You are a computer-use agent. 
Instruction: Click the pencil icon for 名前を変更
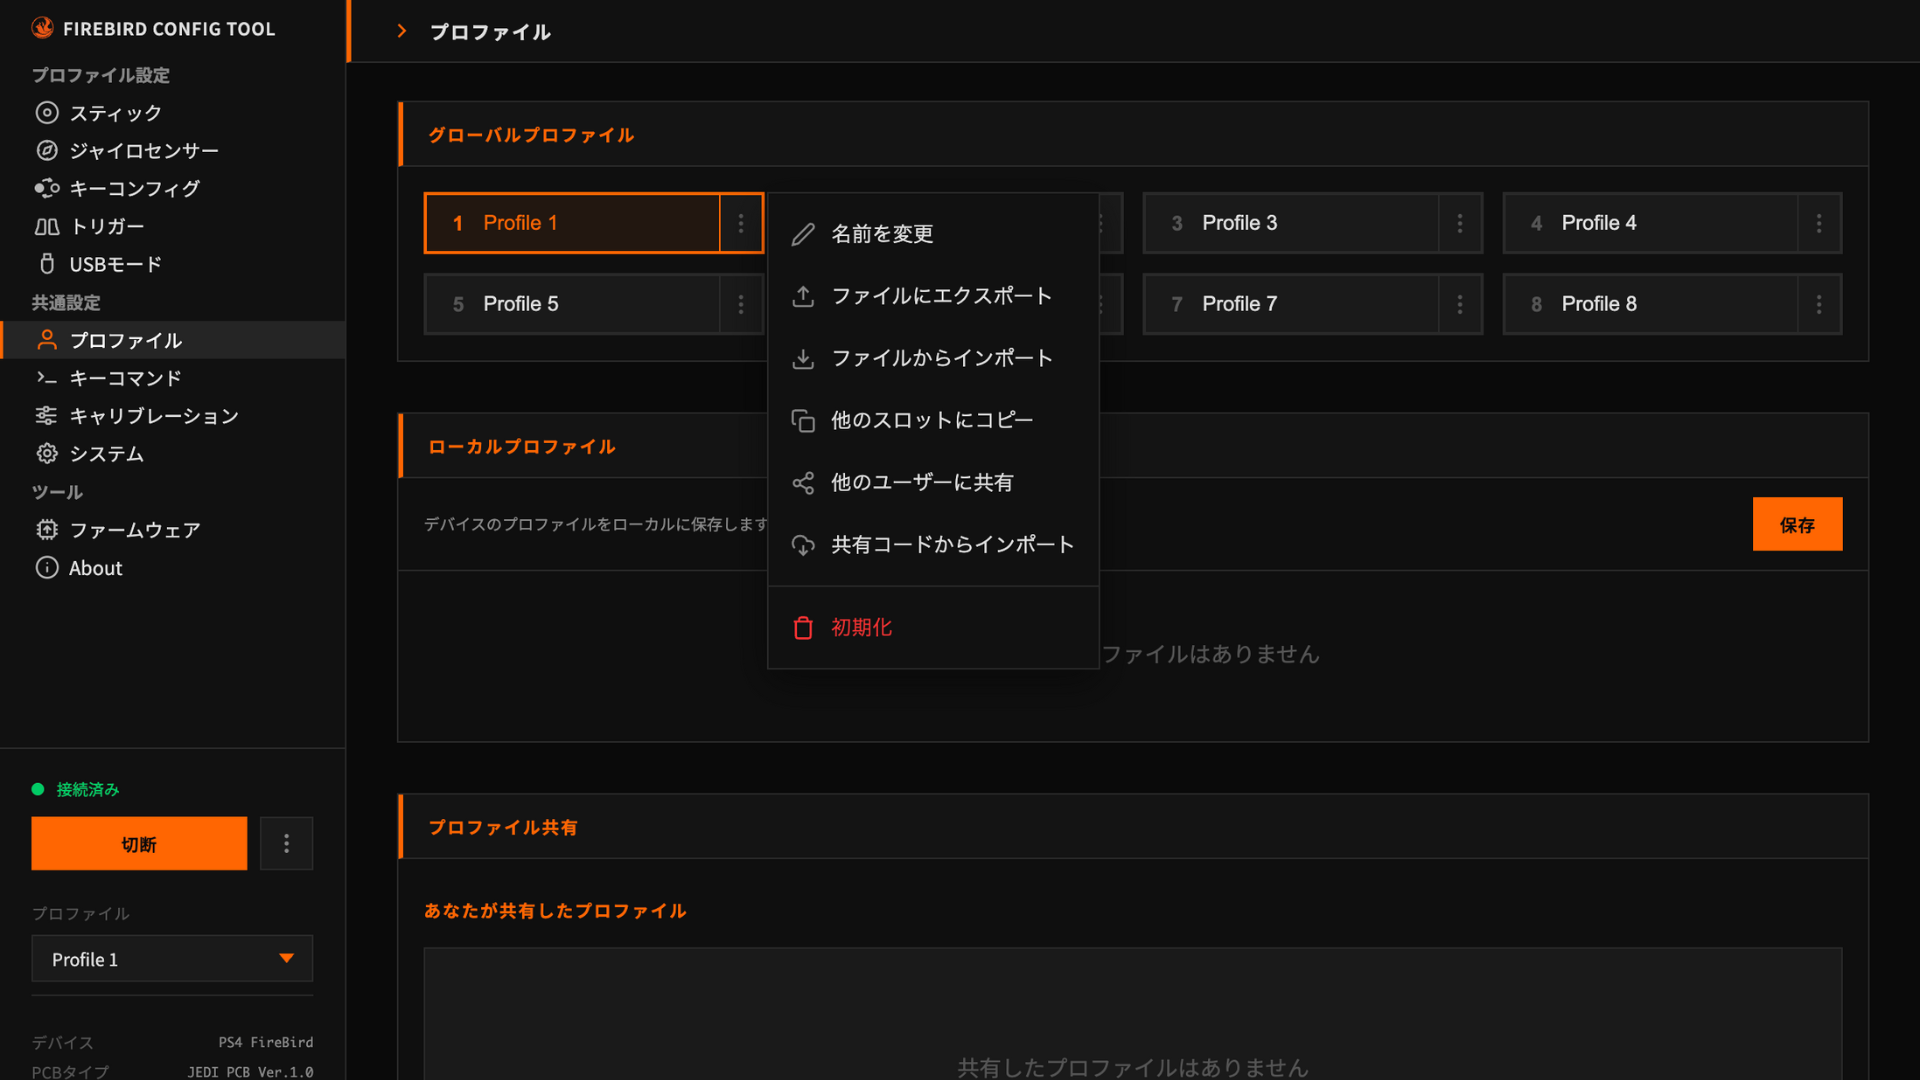coord(803,234)
